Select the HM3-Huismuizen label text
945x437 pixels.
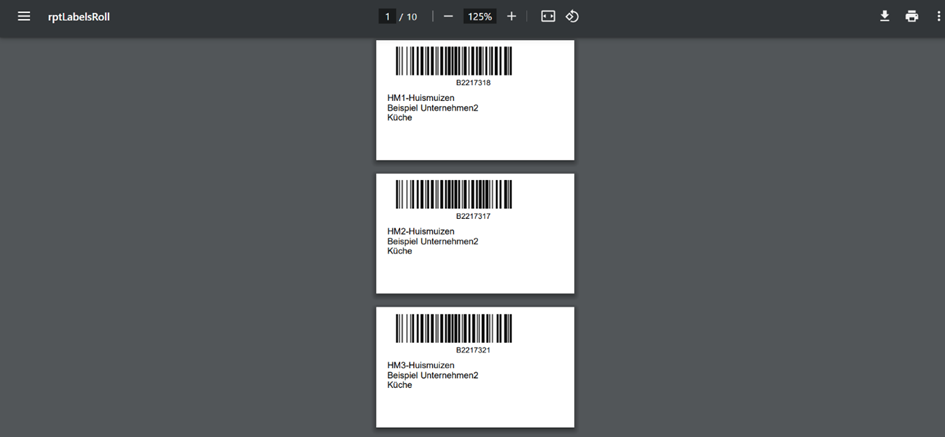(x=421, y=365)
